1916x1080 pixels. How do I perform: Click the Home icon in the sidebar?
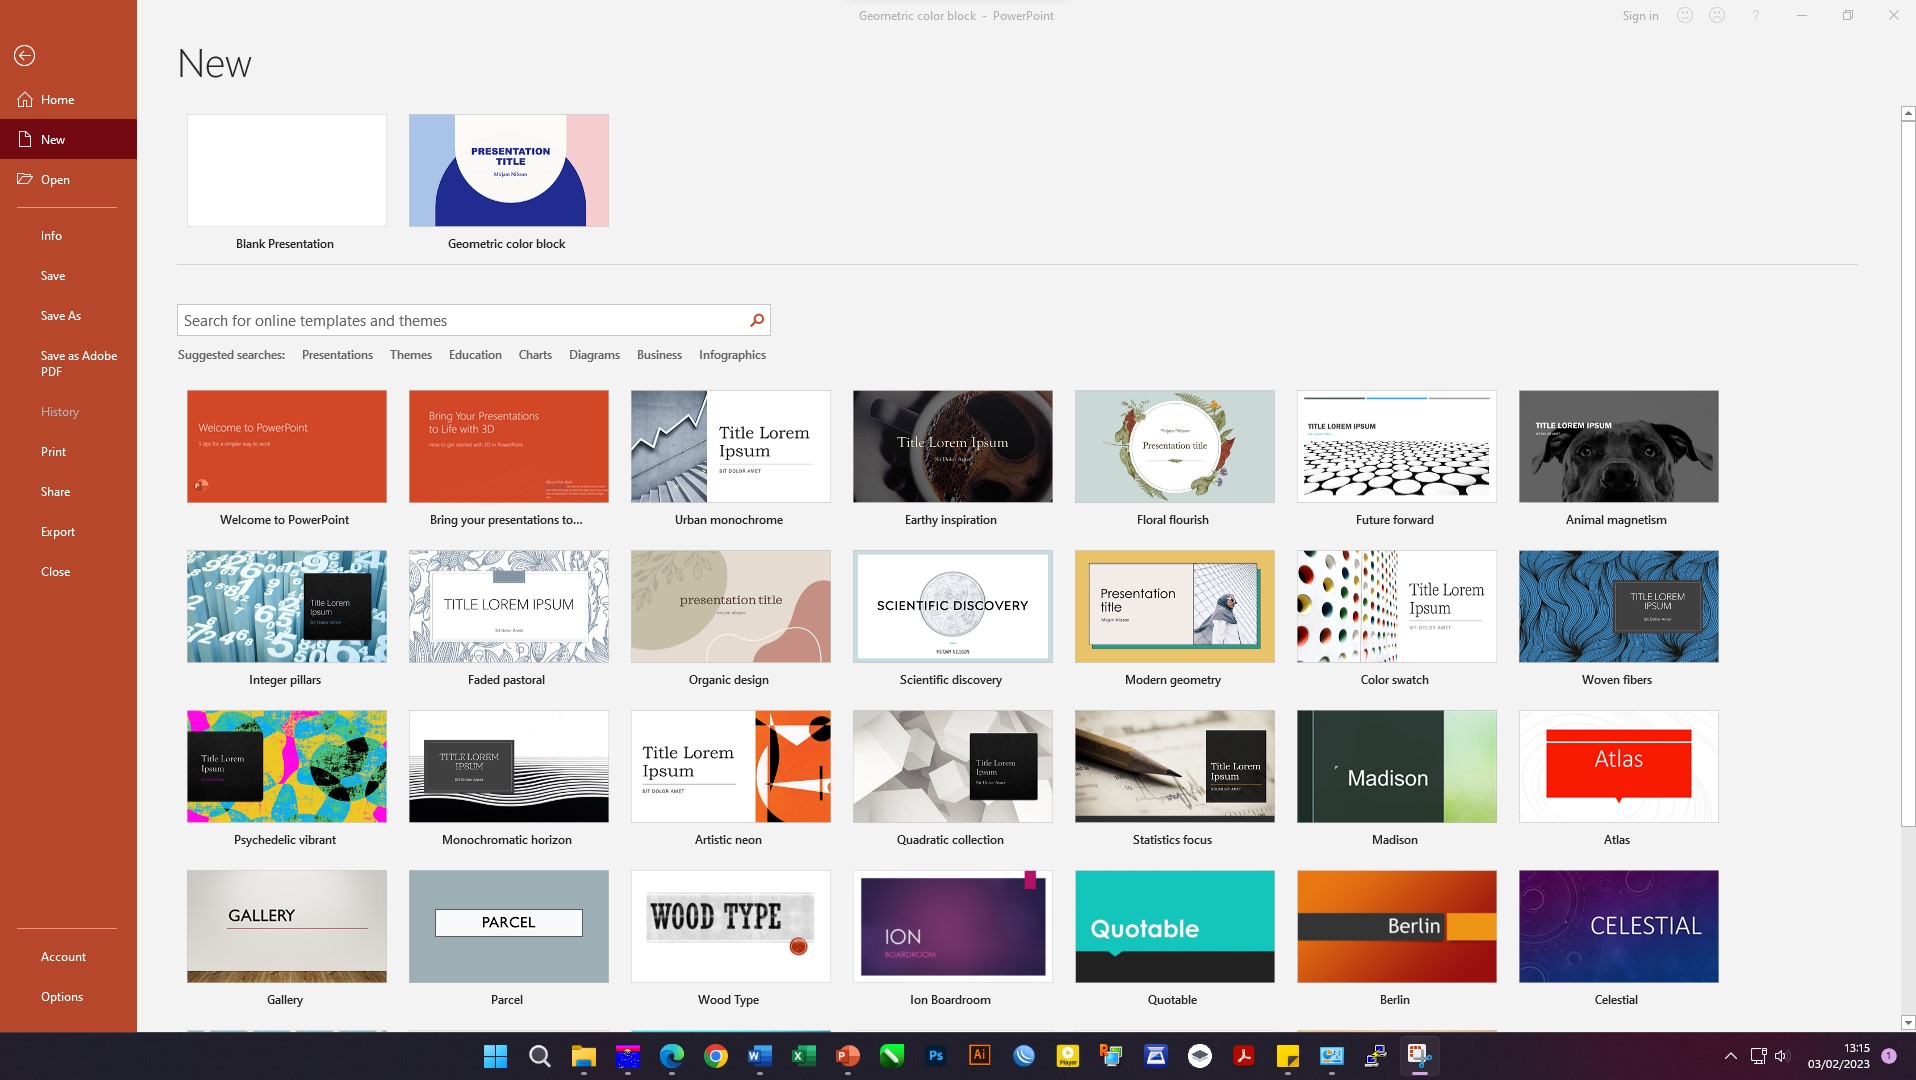25,100
